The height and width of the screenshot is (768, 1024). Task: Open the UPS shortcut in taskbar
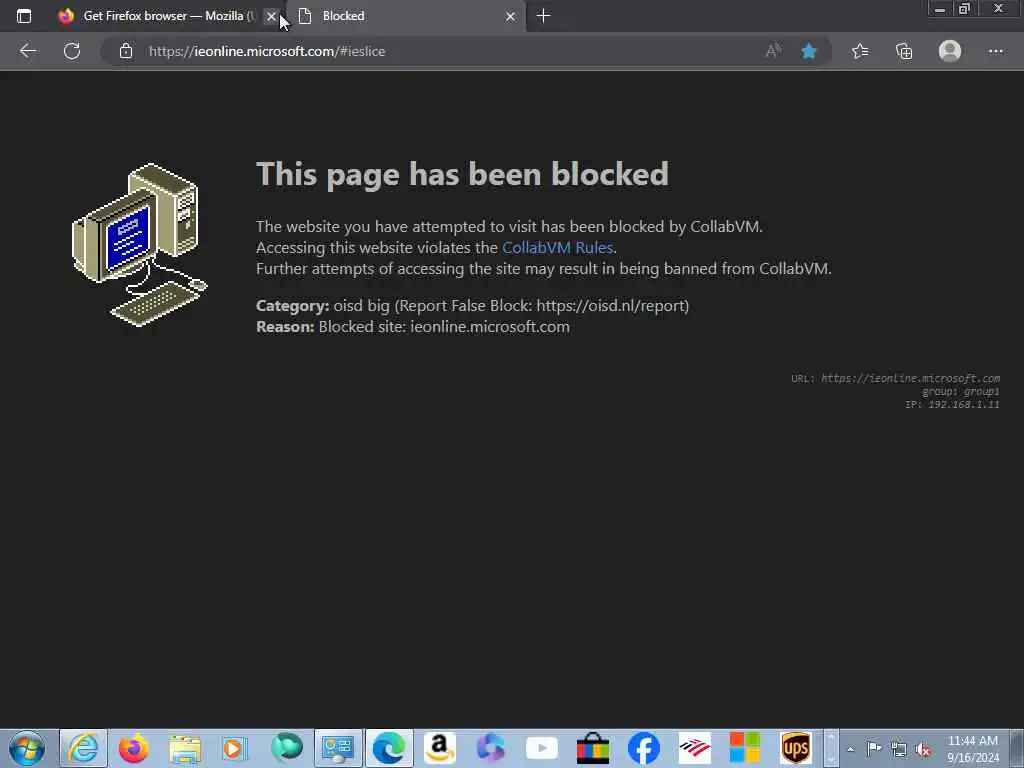coord(795,748)
